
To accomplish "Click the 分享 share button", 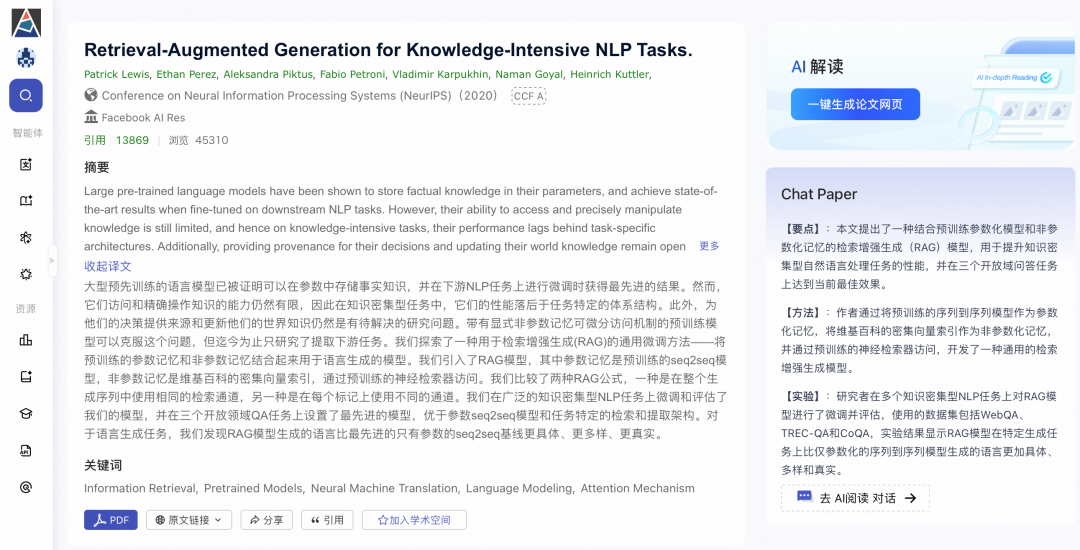I will (x=267, y=520).
